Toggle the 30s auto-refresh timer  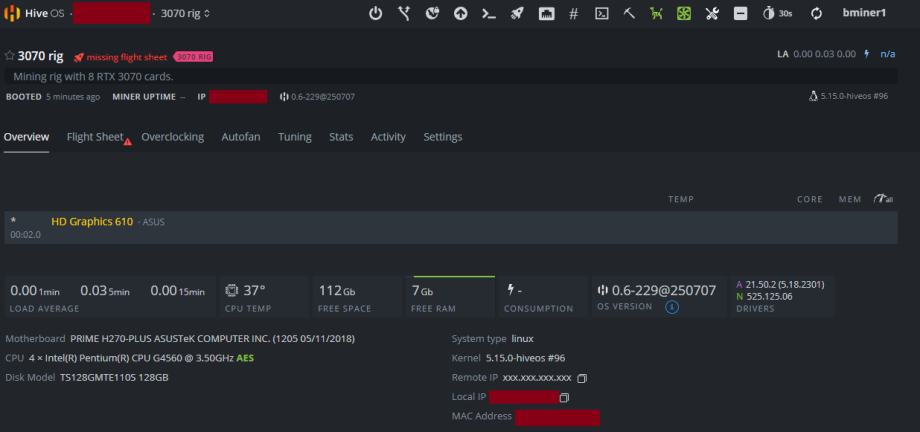(777, 14)
